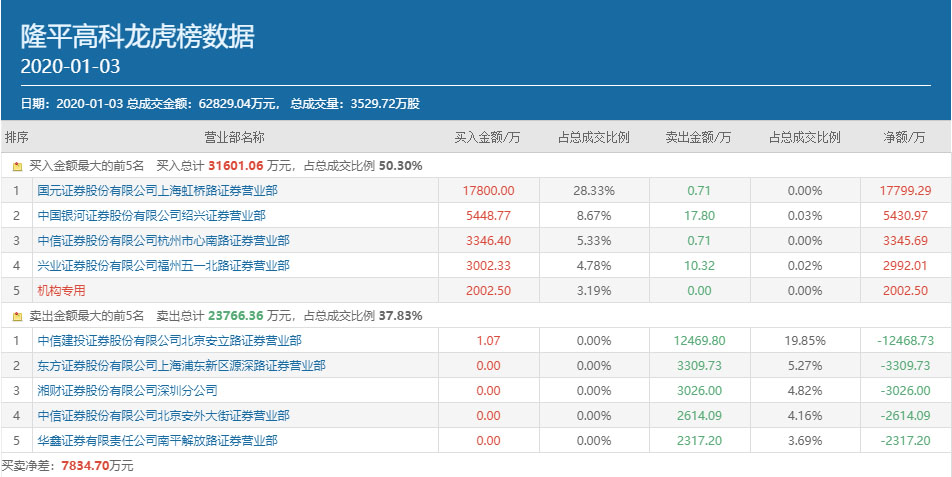Click the 买入金额/万 column header
This screenshot has height=477, width=952.
pos(488,137)
